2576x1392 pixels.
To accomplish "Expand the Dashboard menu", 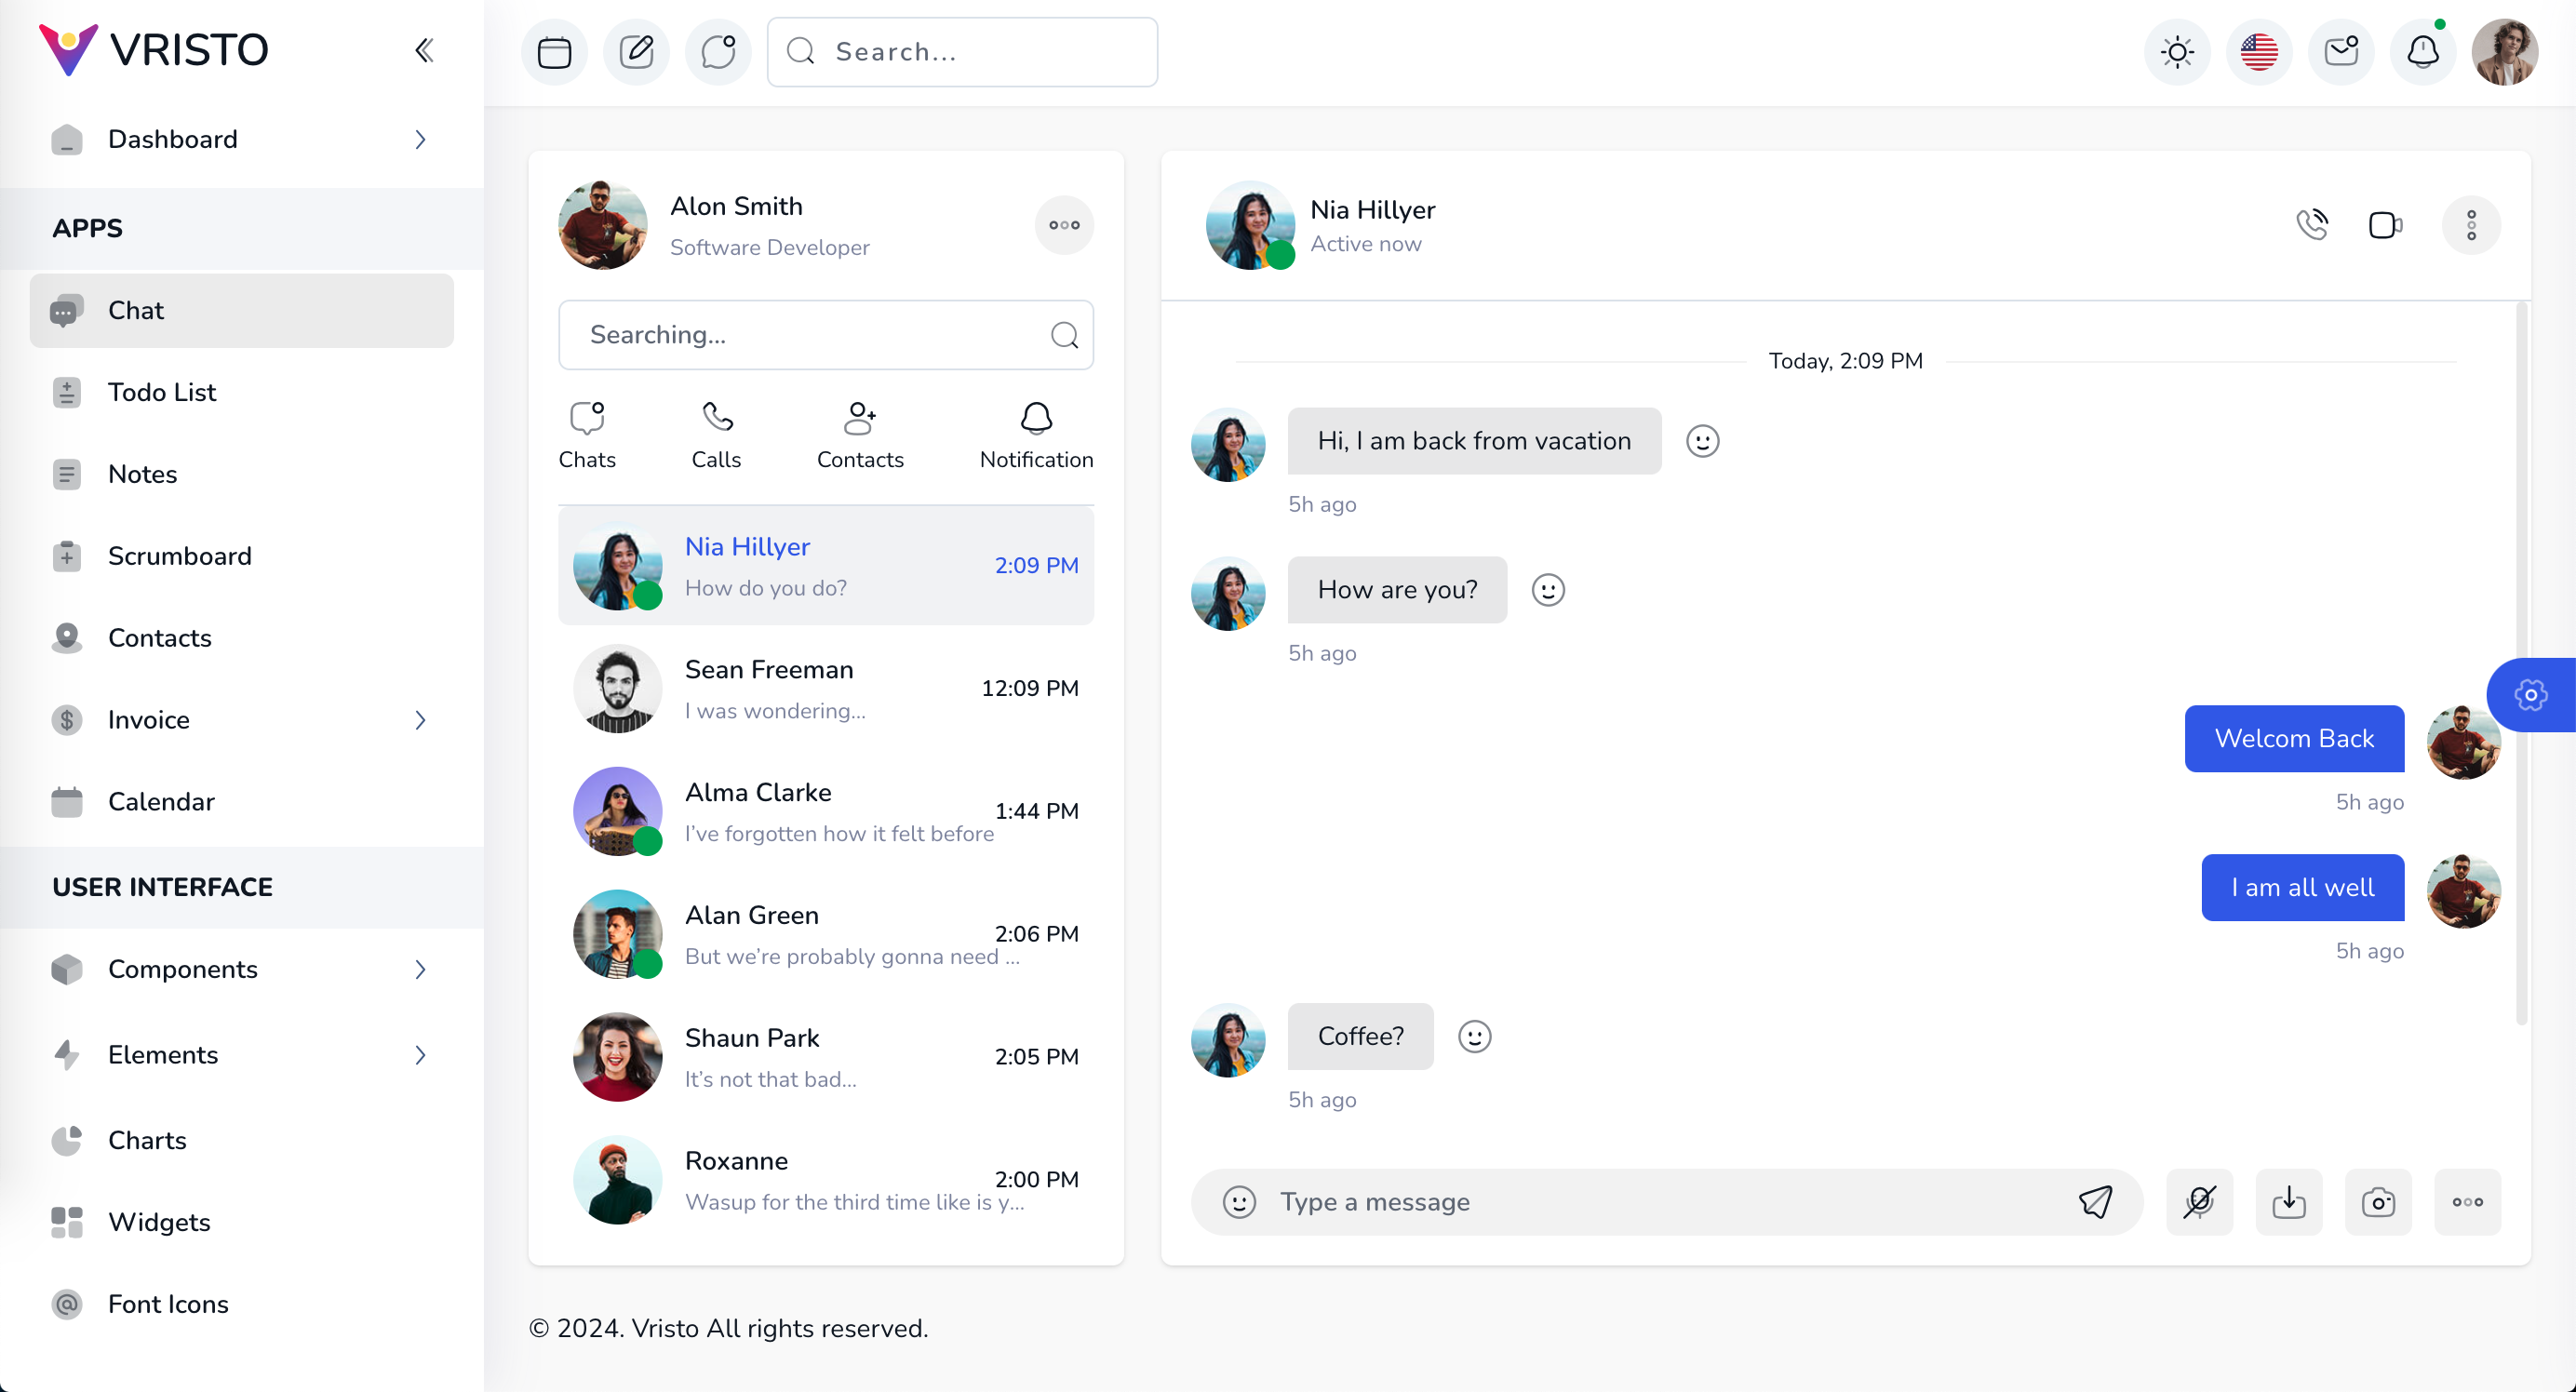I will coord(240,139).
